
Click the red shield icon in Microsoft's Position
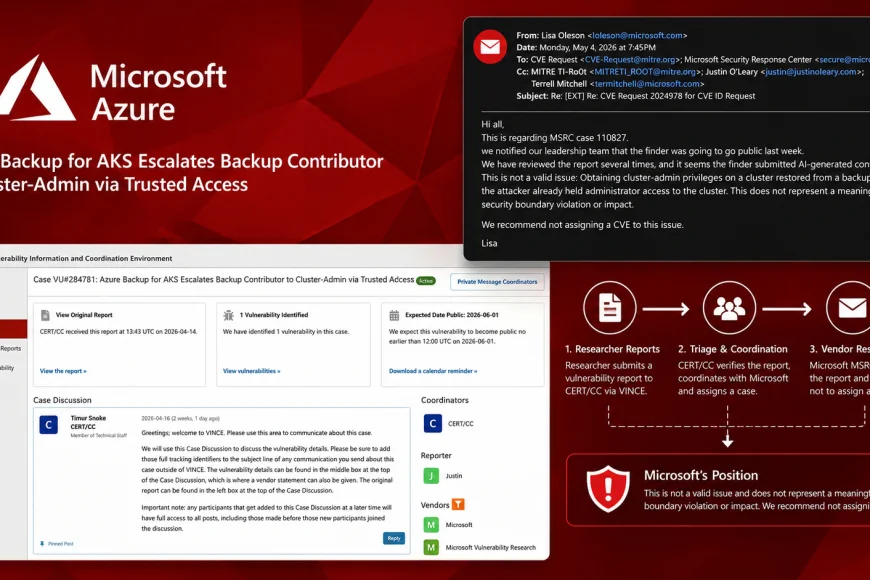point(608,488)
